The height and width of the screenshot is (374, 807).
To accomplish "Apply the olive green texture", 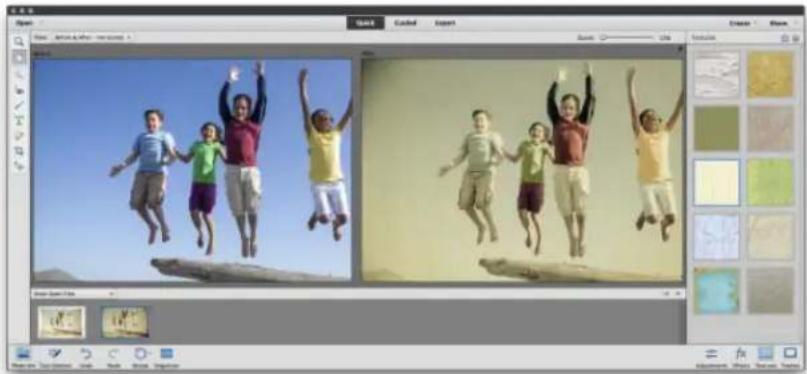I will tap(716, 128).
